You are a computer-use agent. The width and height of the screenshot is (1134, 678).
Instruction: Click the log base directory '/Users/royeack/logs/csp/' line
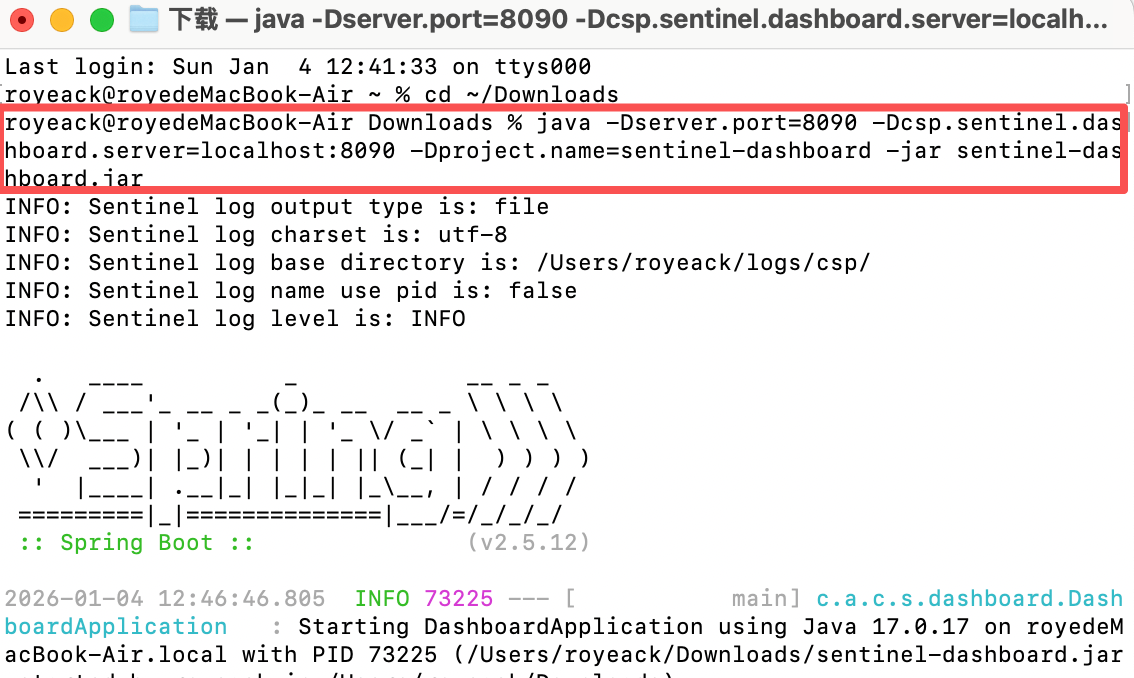[438, 263]
